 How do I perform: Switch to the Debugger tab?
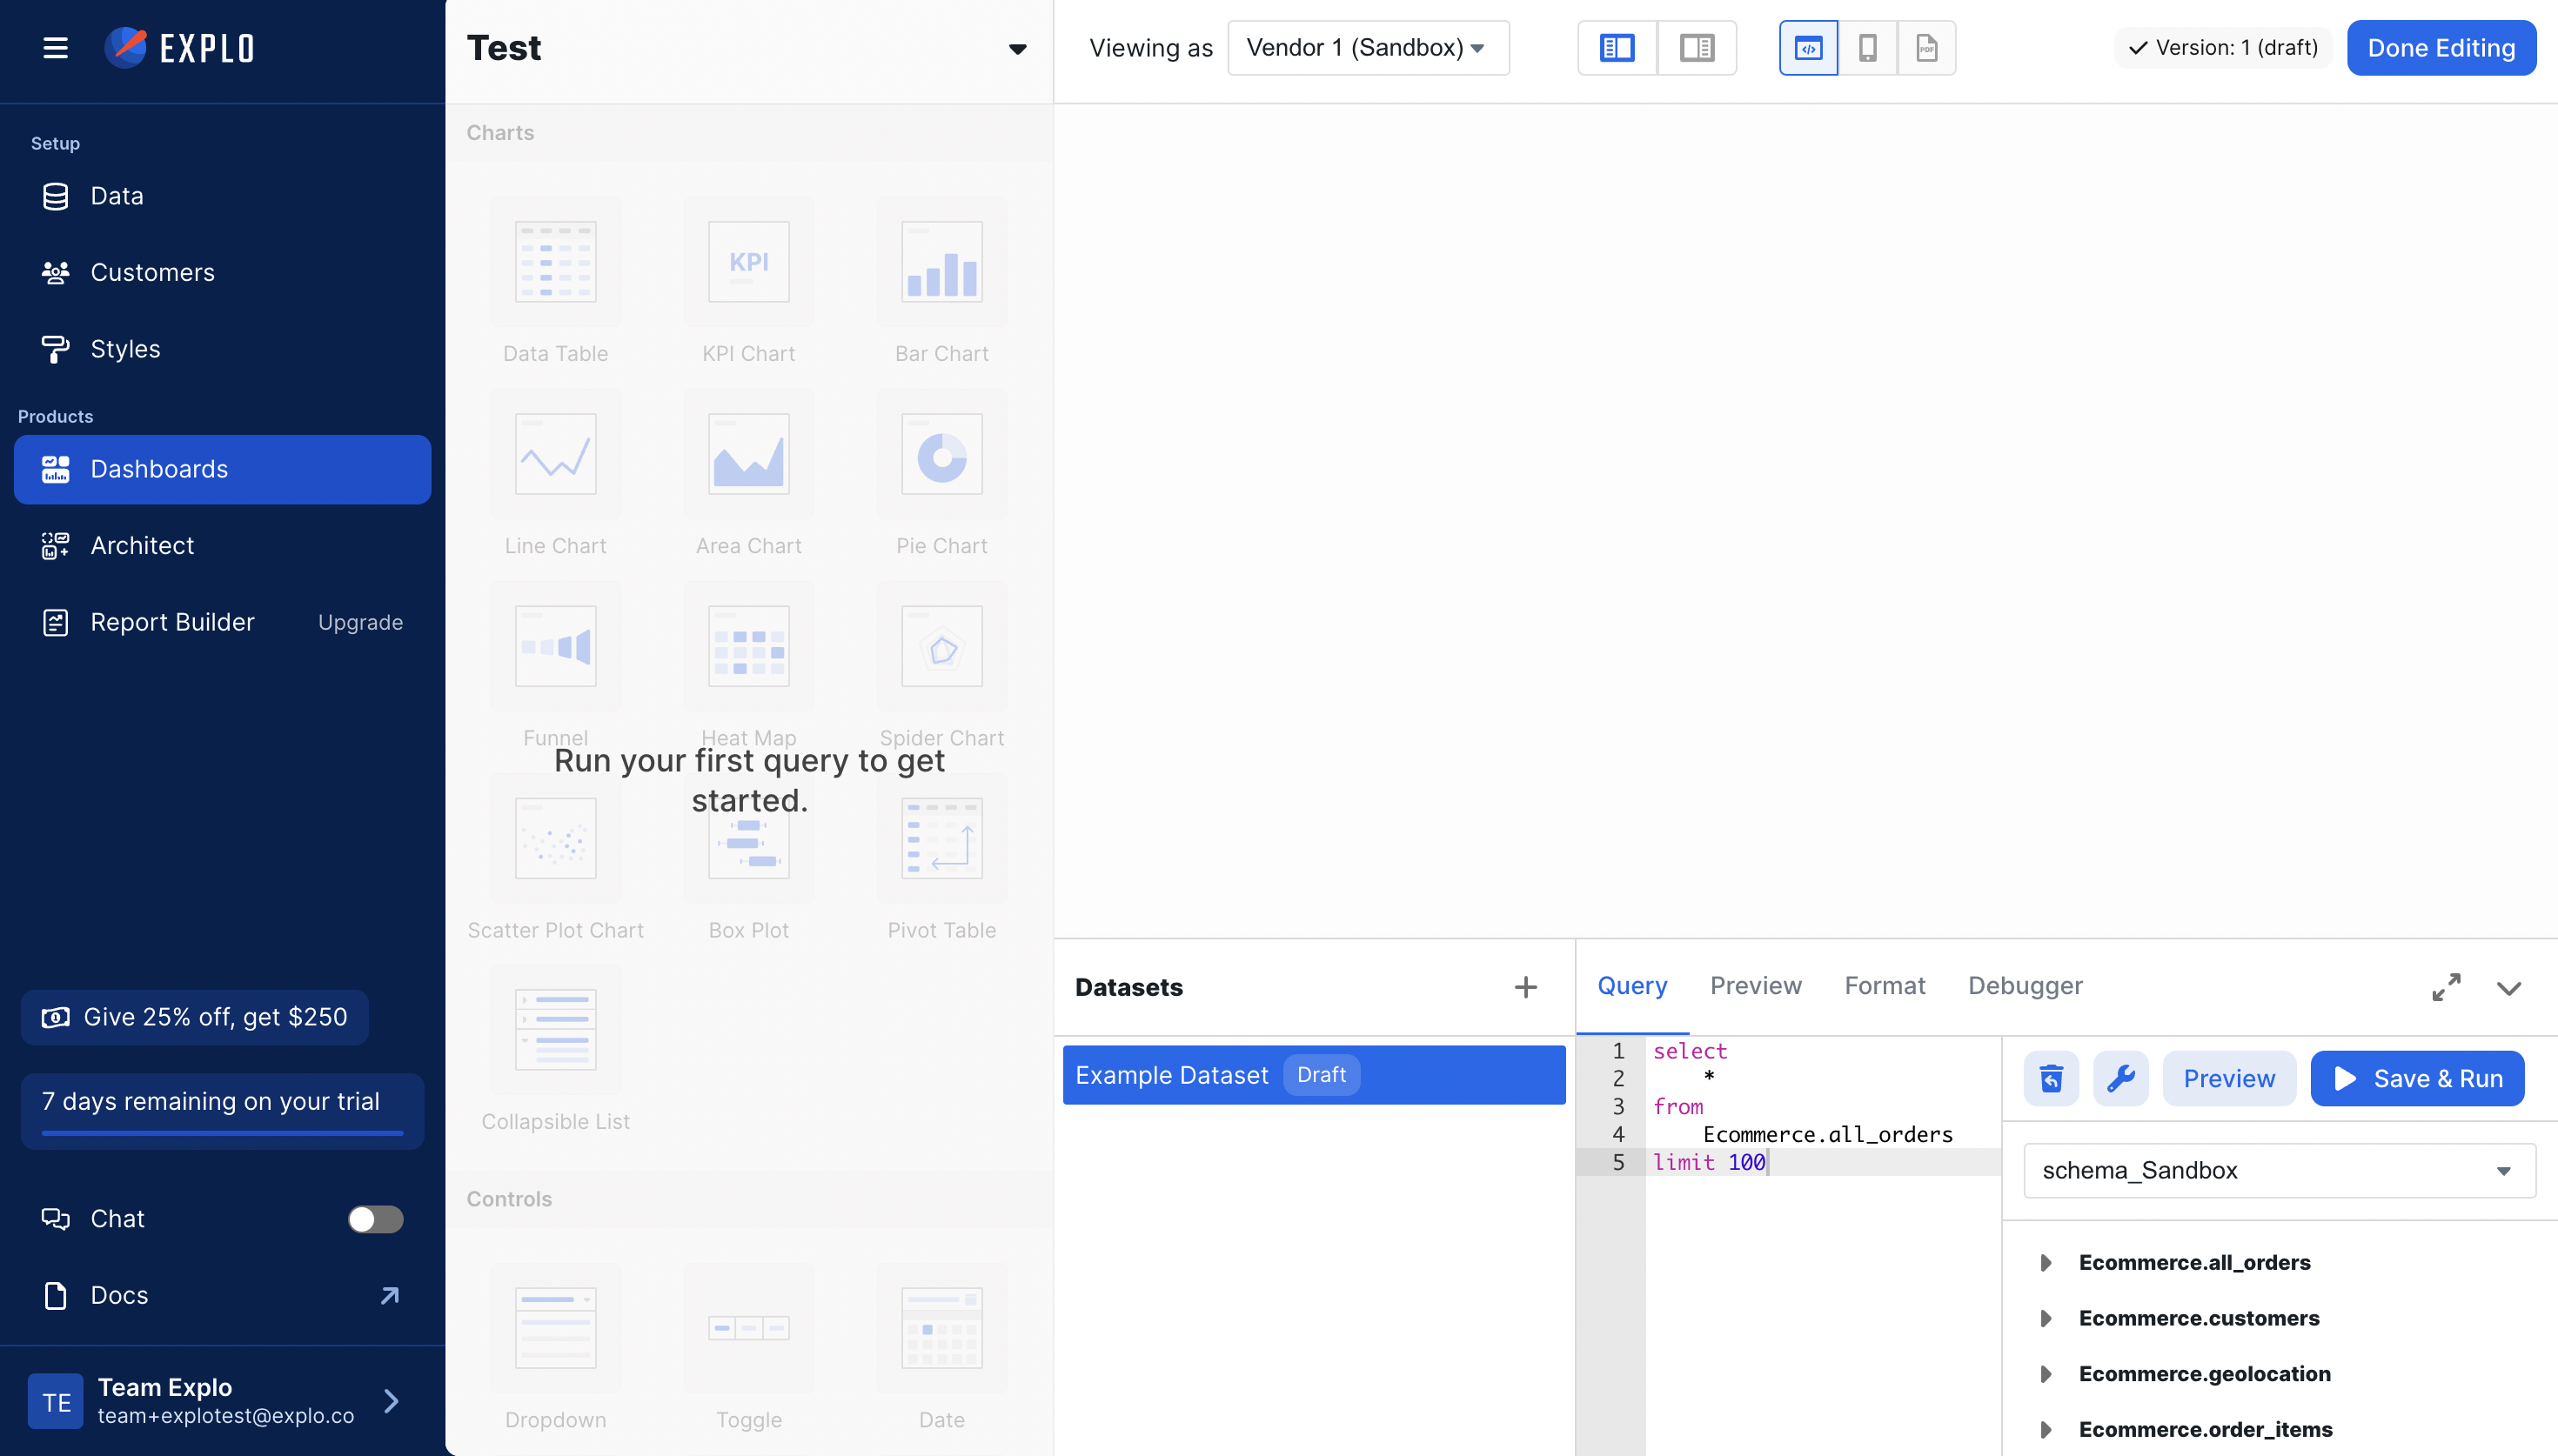(x=2025, y=986)
